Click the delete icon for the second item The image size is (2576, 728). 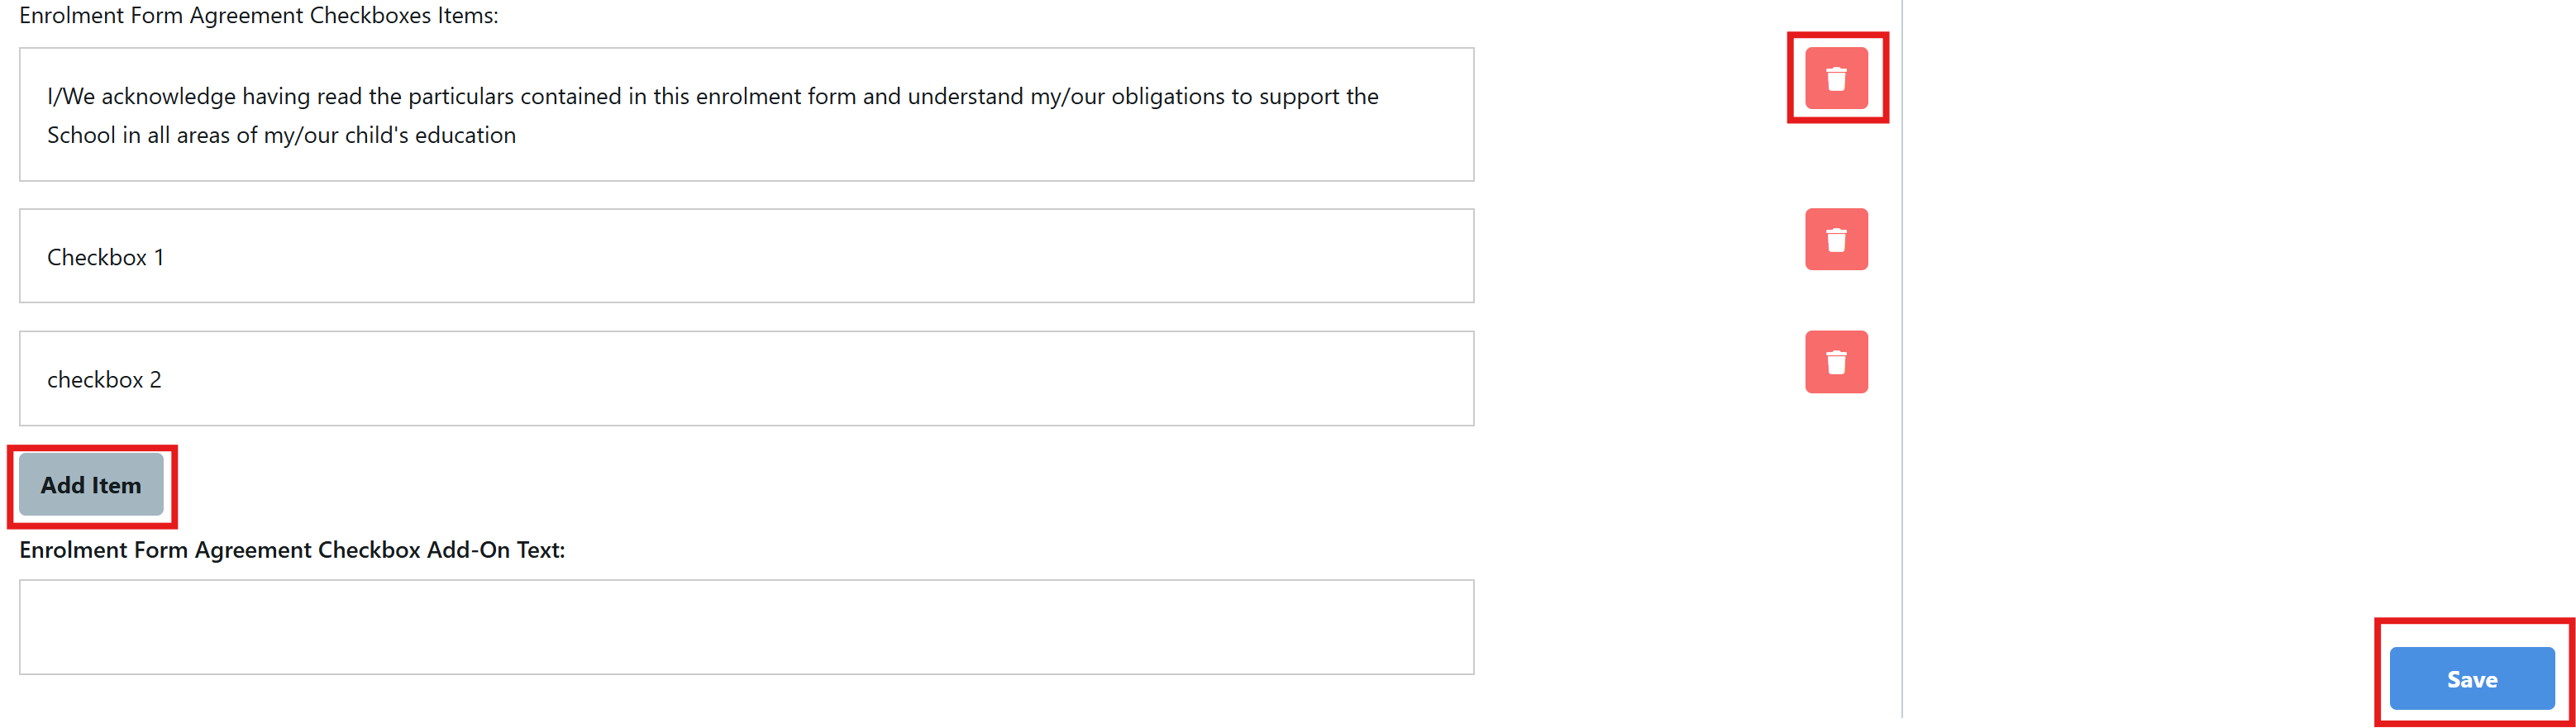[x=1836, y=239]
